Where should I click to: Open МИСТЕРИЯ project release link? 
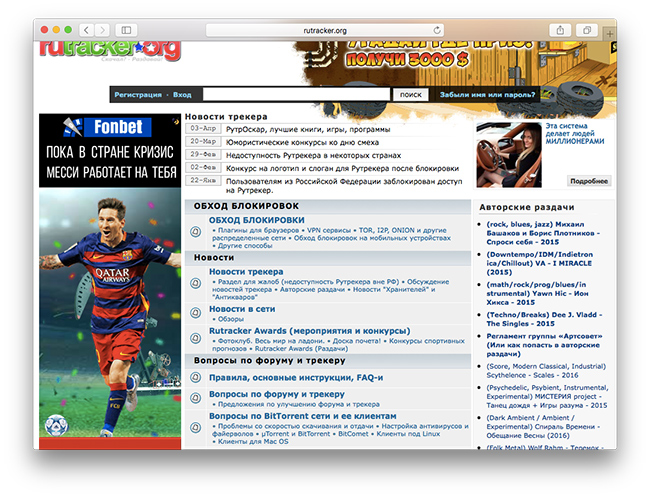click(x=547, y=396)
